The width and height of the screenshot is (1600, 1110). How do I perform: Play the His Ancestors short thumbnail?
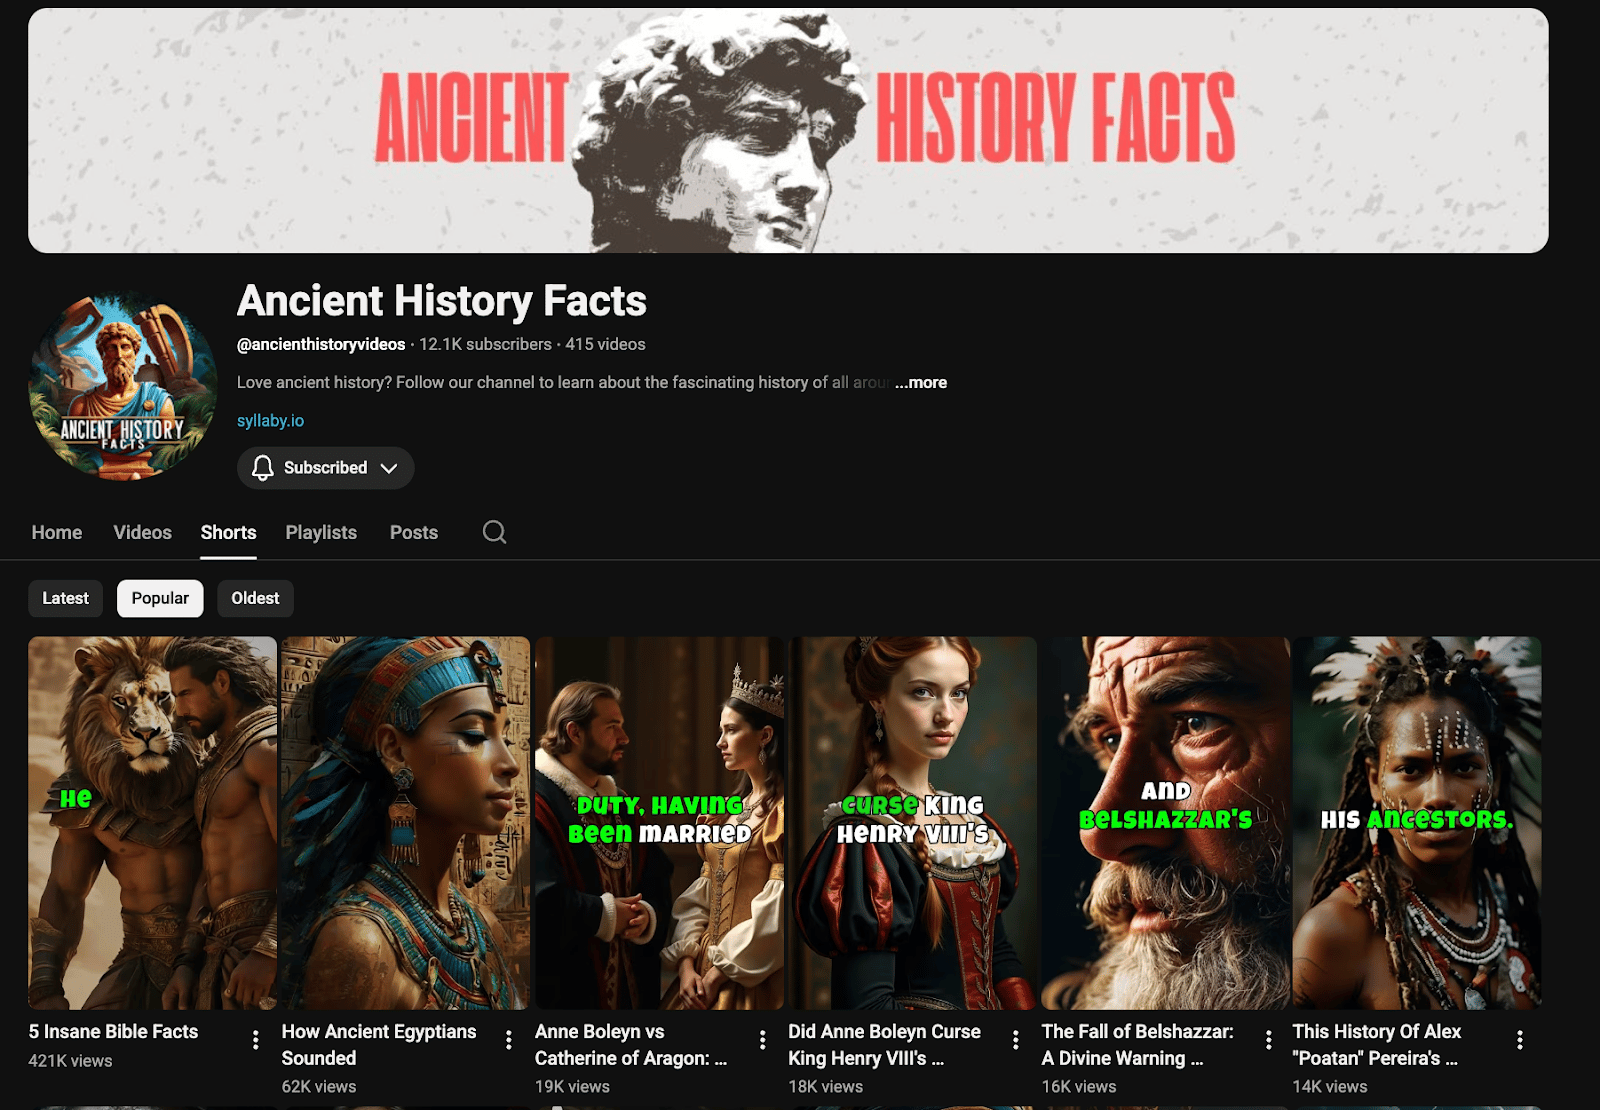[x=1417, y=823]
